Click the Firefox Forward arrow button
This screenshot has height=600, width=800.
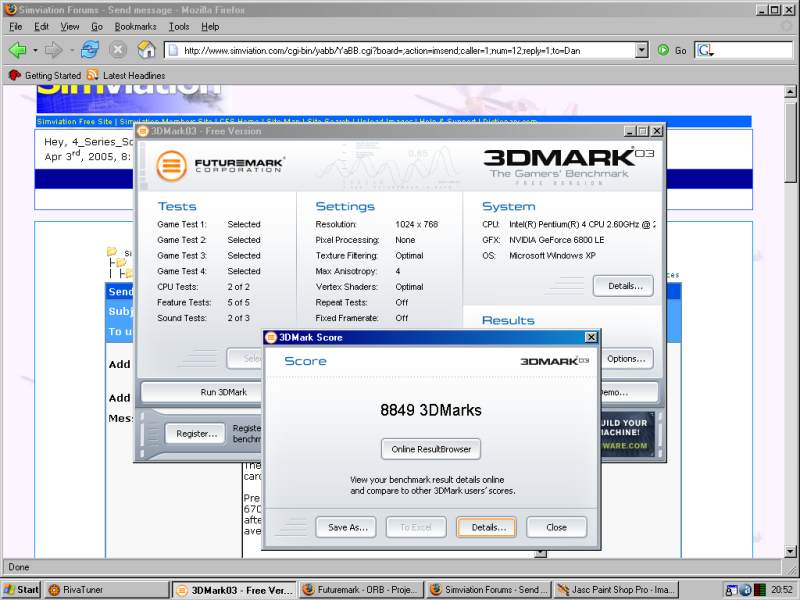(53, 50)
